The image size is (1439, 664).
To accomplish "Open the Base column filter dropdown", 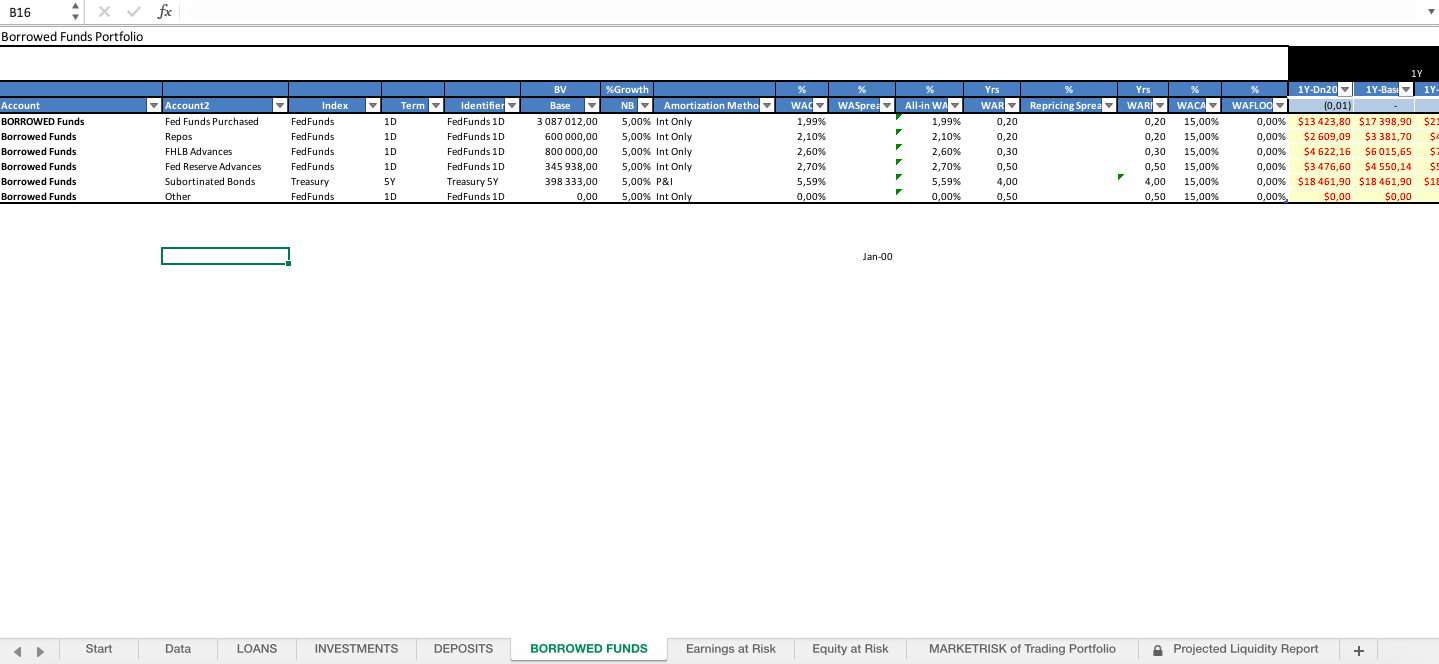I will coord(592,105).
